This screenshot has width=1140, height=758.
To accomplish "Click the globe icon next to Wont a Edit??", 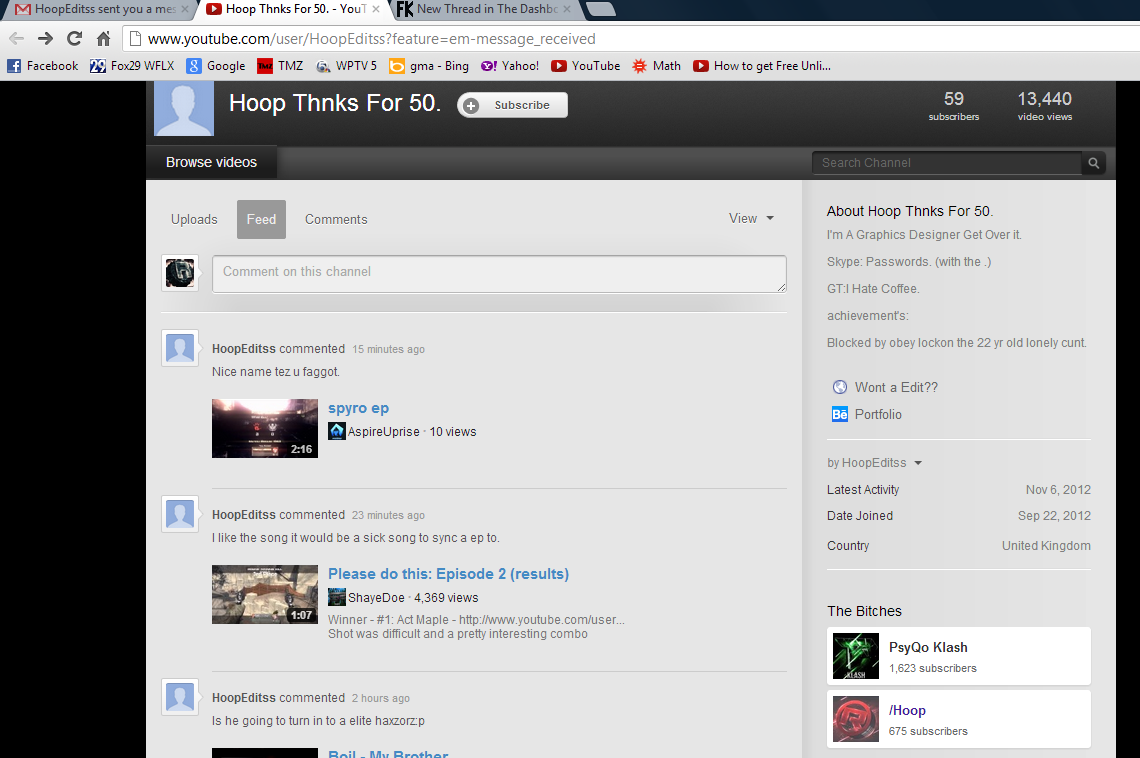I will (840, 387).
